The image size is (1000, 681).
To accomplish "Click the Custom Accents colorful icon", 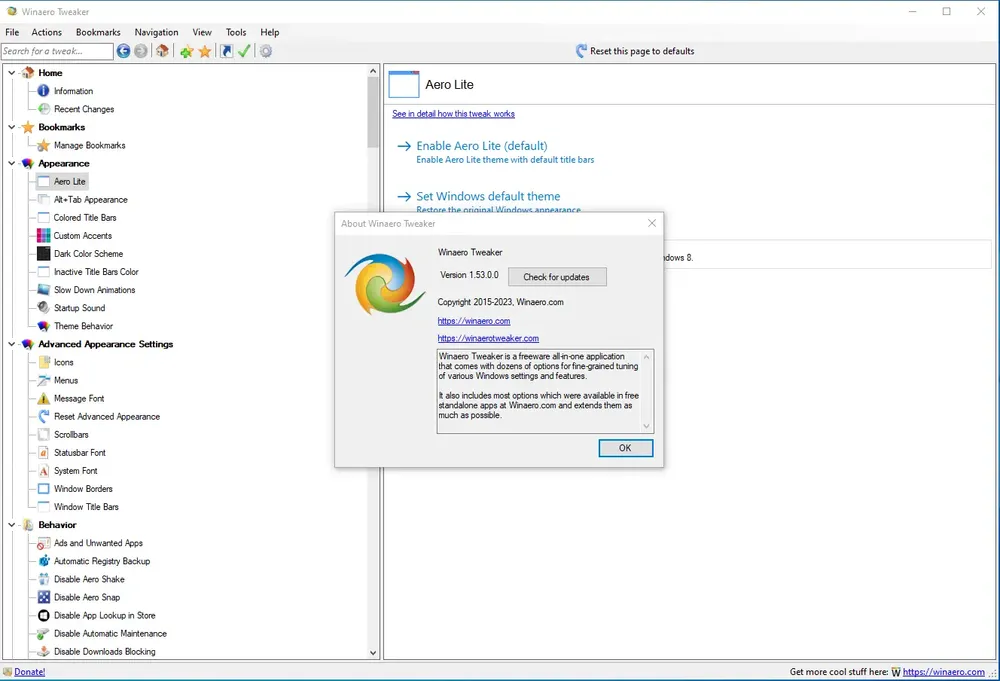I will [43, 235].
